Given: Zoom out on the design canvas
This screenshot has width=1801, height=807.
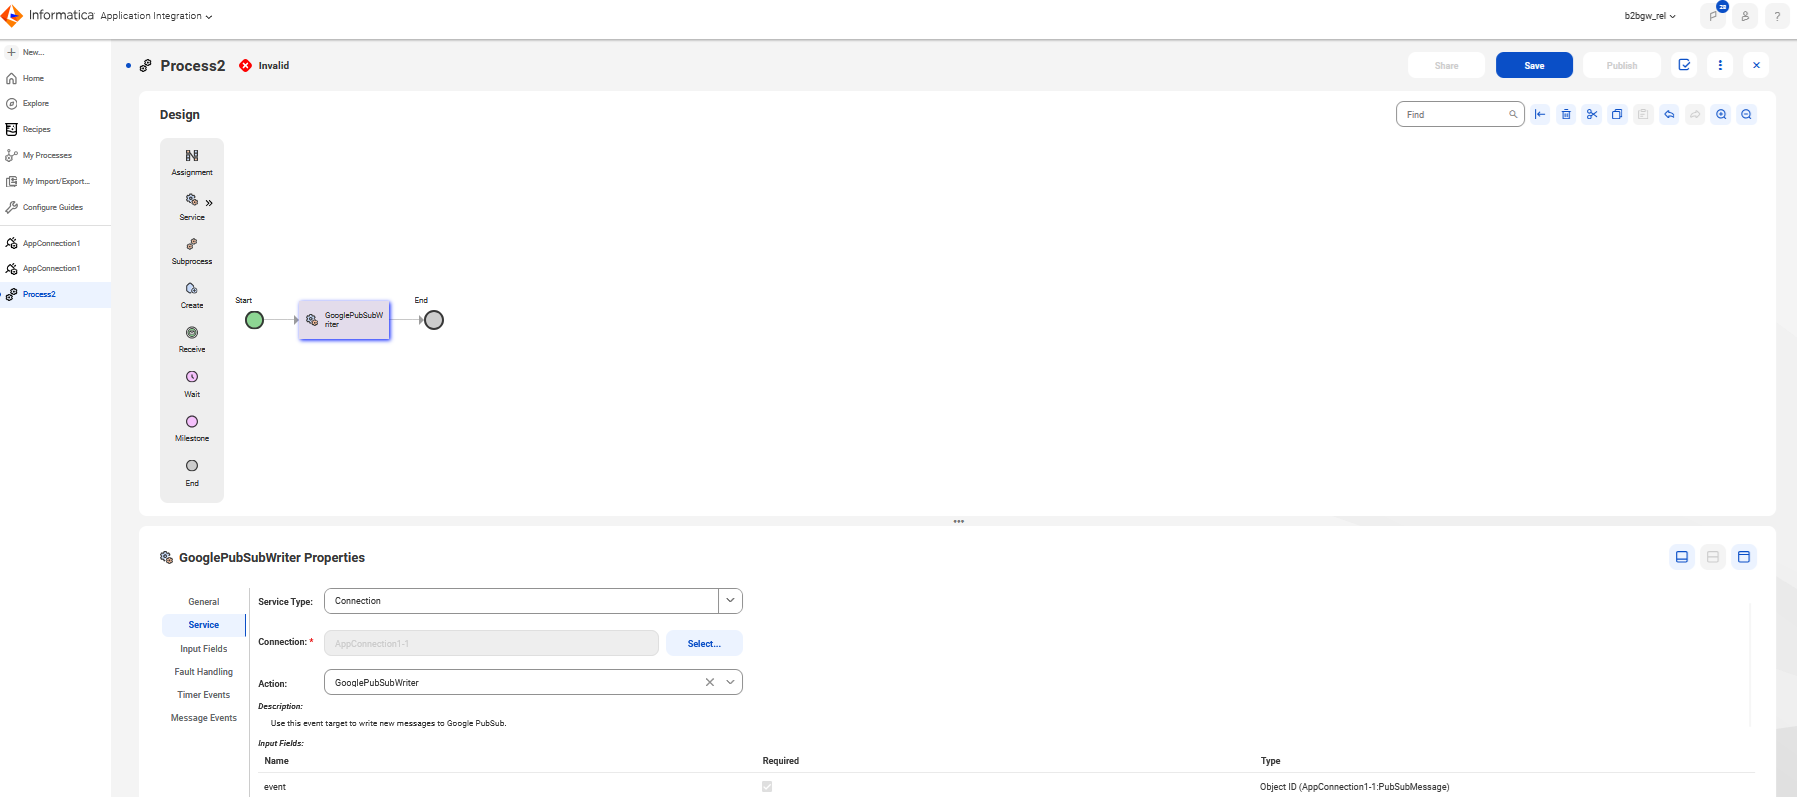Looking at the screenshot, I should coord(1746,114).
